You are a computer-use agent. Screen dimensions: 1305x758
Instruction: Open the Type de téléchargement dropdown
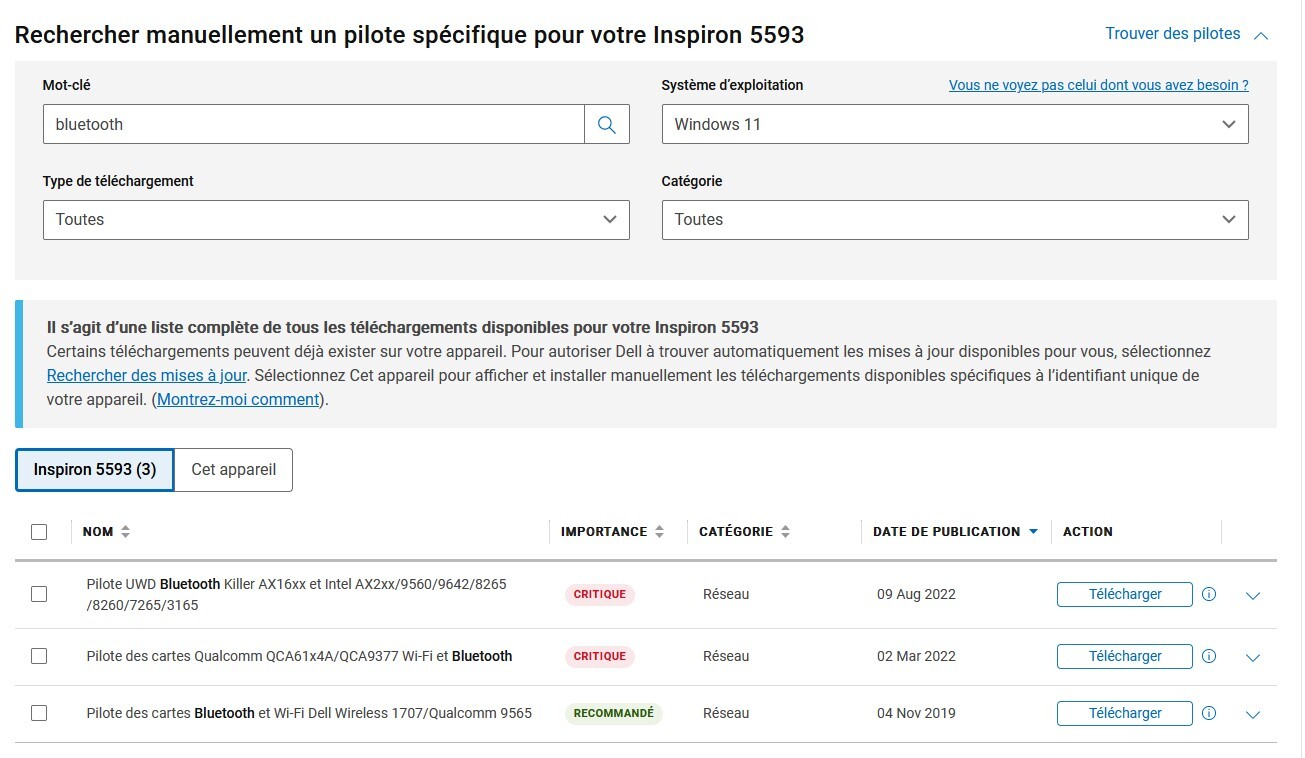click(x=336, y=220)
